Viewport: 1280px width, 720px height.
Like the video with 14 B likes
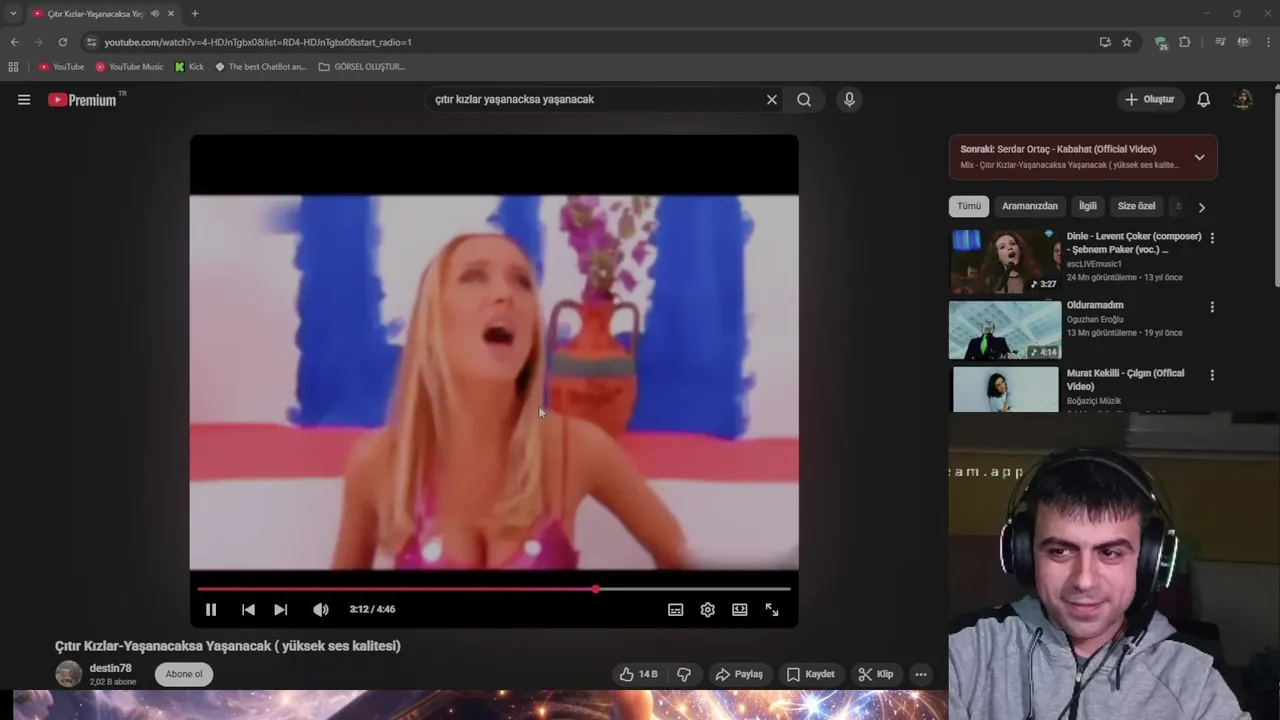638,674
